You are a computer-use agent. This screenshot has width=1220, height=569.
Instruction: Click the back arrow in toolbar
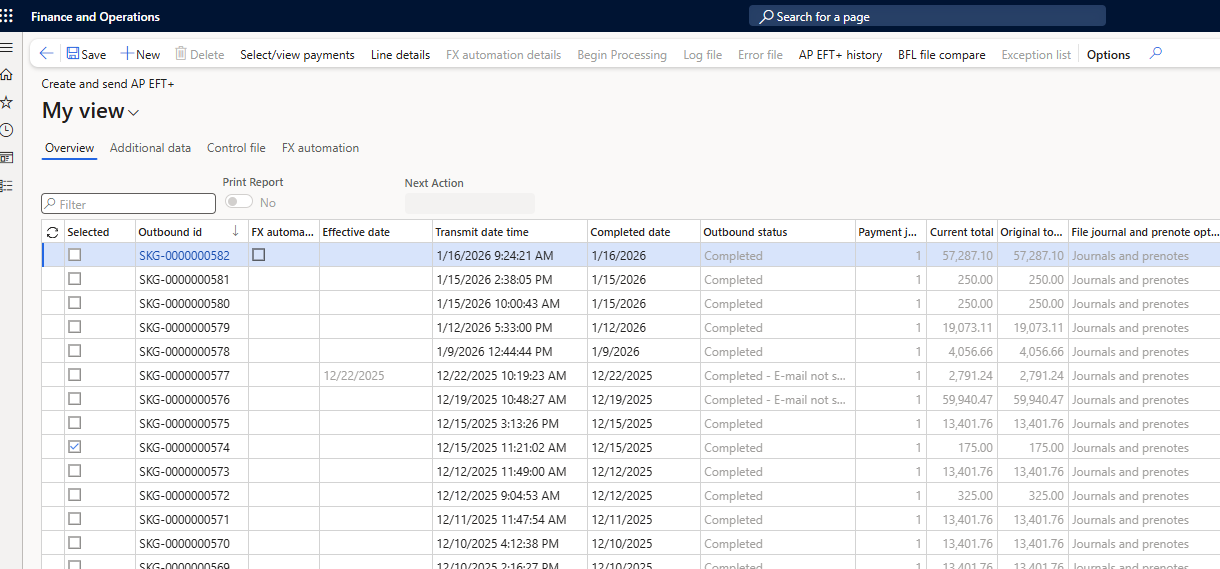coord(47,54)
